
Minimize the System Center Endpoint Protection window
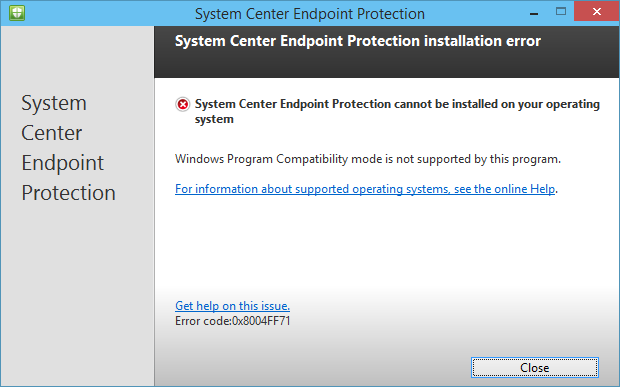point(534,14)
